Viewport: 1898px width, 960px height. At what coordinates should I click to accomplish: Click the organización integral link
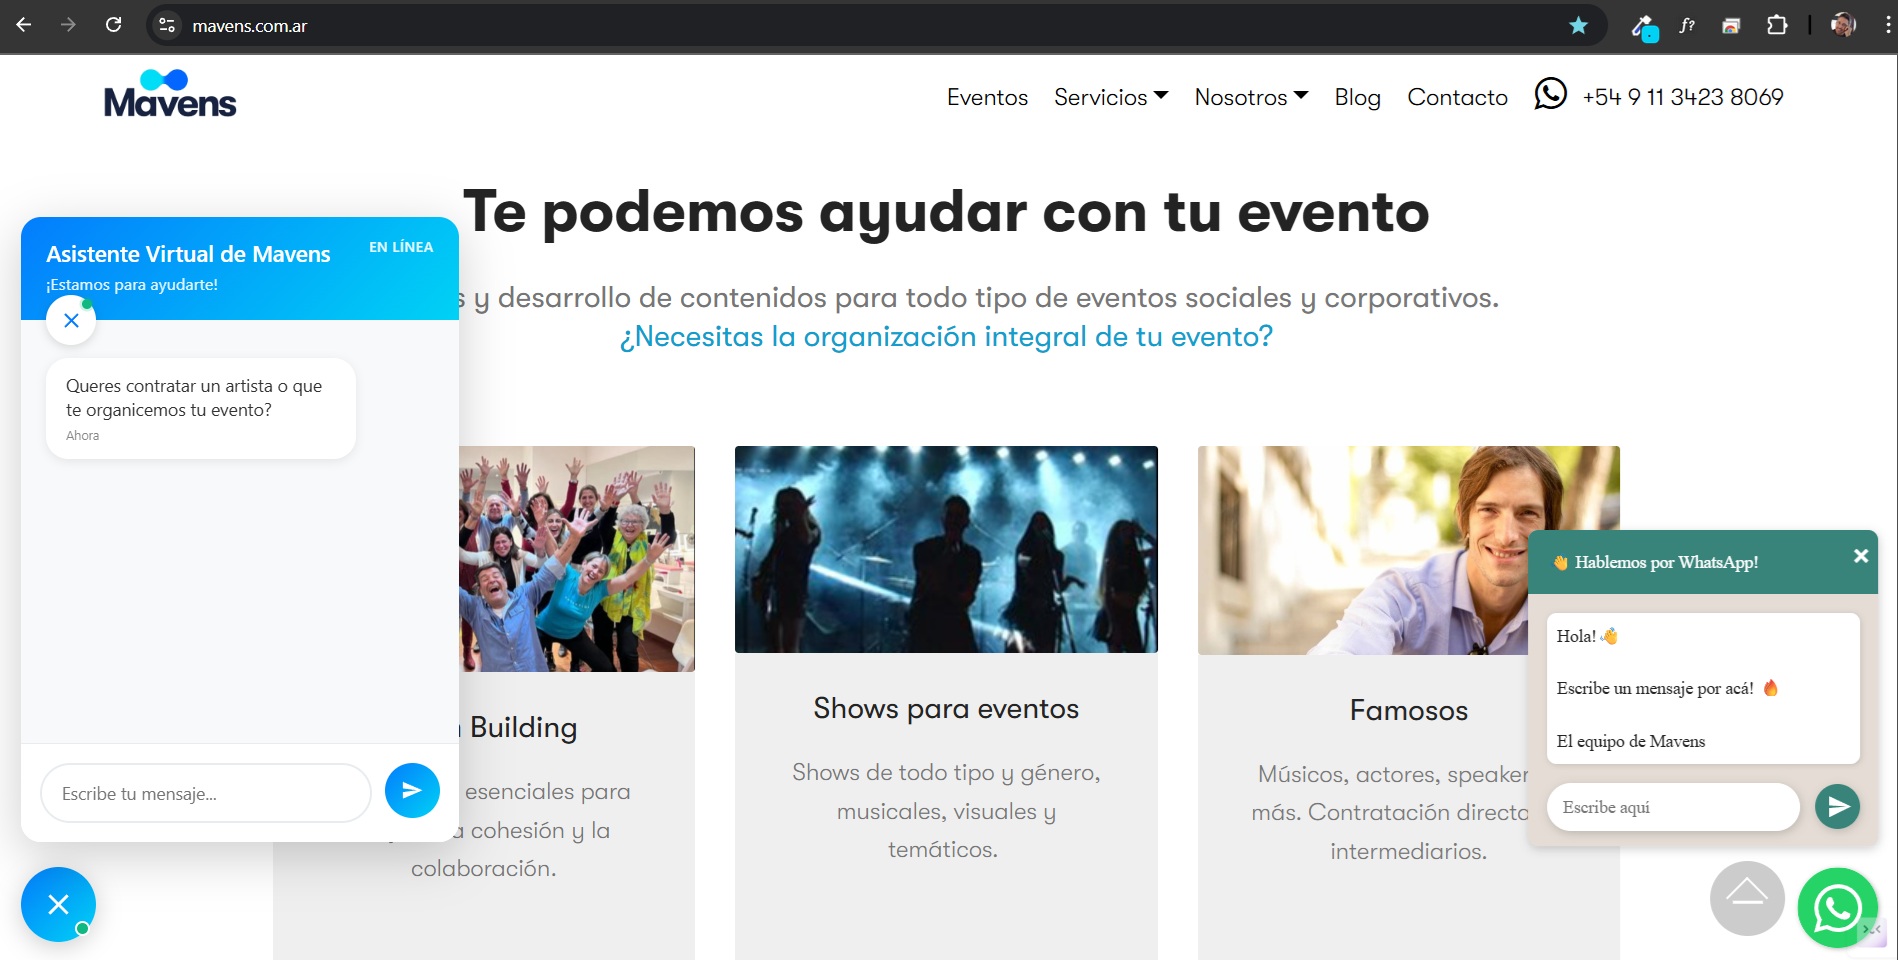point(946,337)
